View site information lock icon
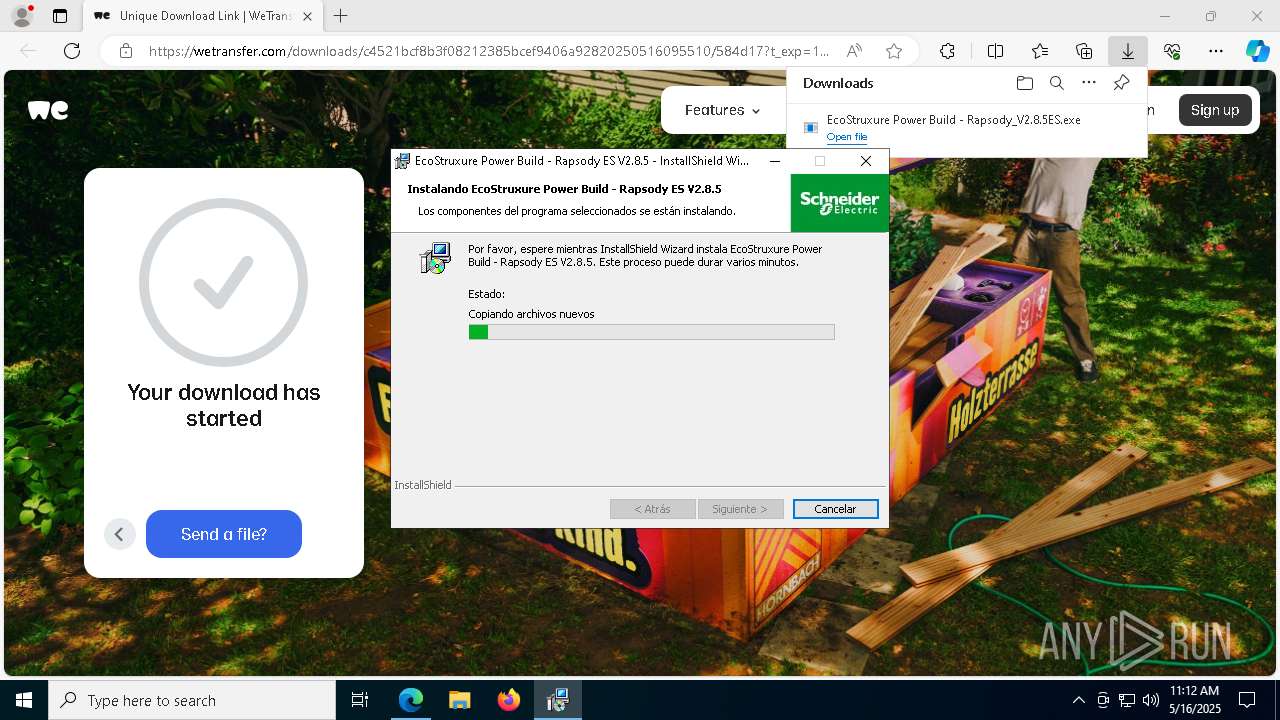1280x720 pixels. (x=125, y=51)
